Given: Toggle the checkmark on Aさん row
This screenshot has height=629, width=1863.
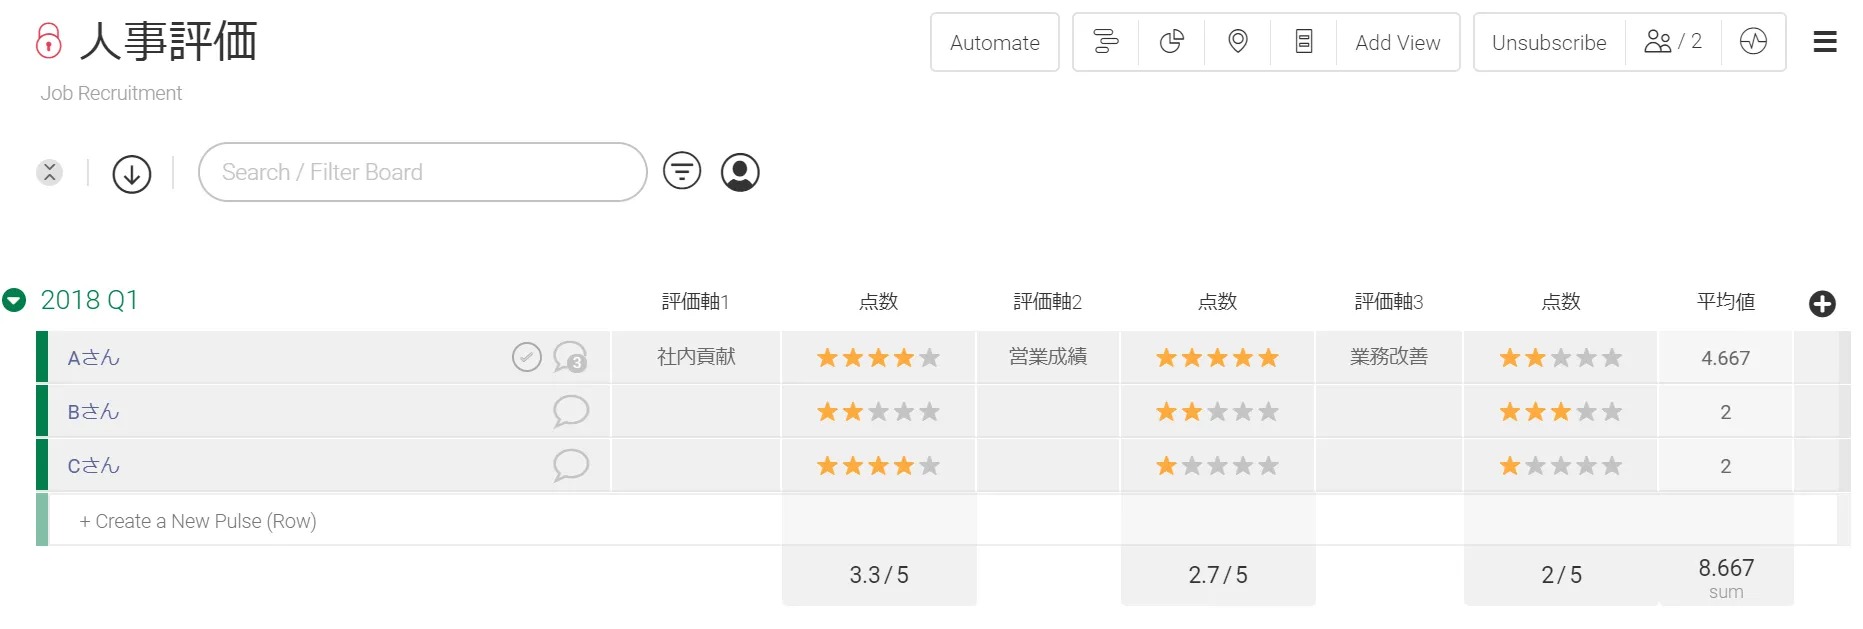Looking at the screenshot, I should [527, 356].
